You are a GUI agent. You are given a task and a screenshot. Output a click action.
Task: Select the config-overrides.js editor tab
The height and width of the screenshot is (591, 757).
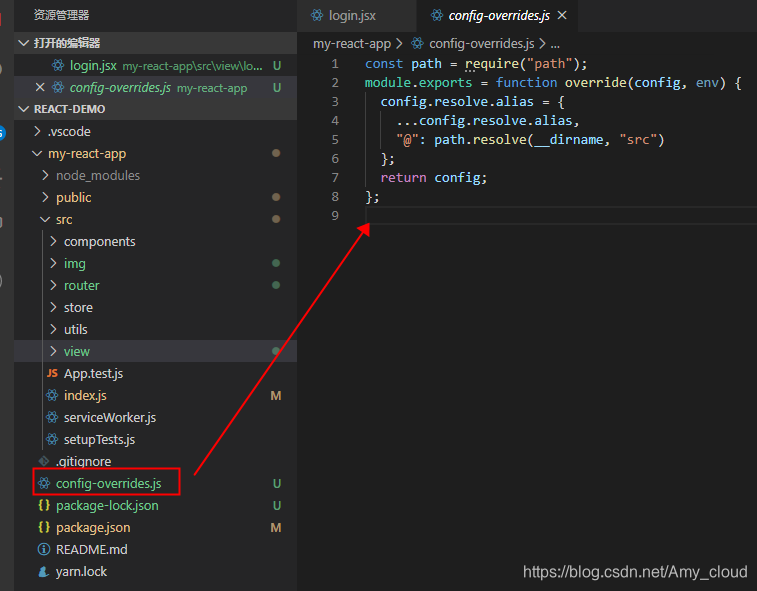[x=497, y=15]
